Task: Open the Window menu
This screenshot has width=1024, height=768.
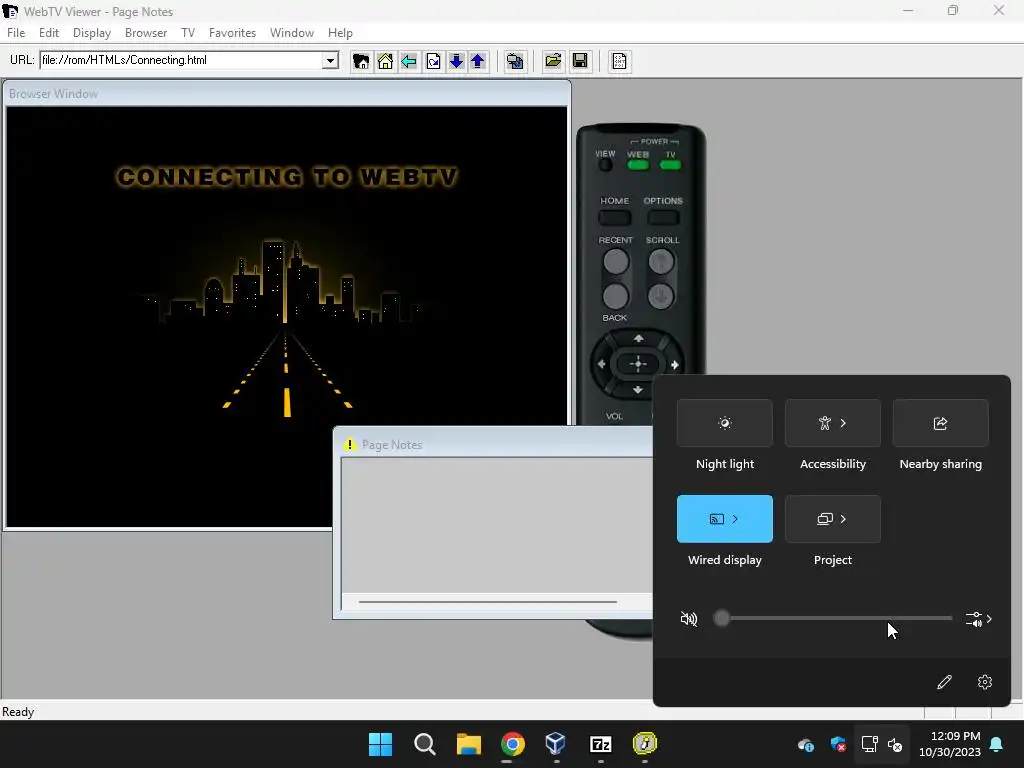Action: coord(292,33)
